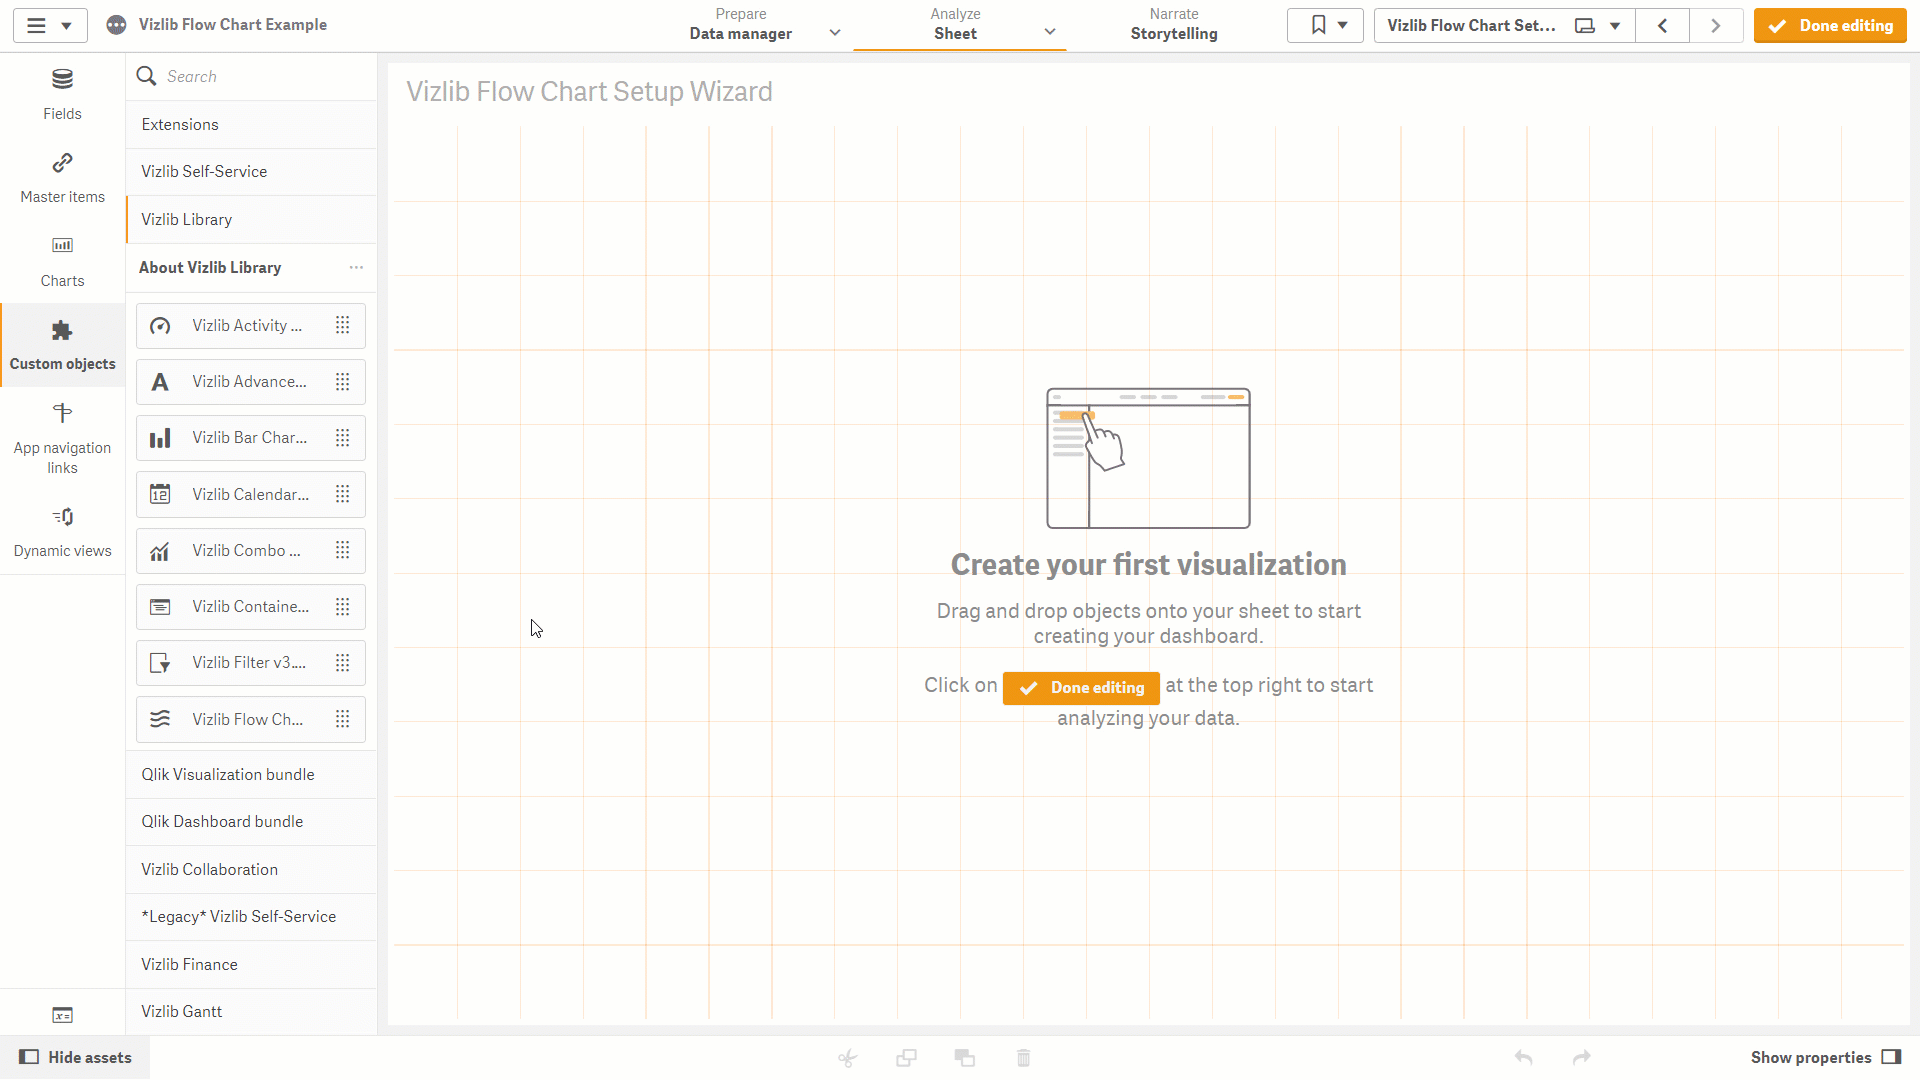Screen dimensions: 1920x1080
Task: Select the Vizlib Flow Chart object
Action: click(x=251, y=719)
